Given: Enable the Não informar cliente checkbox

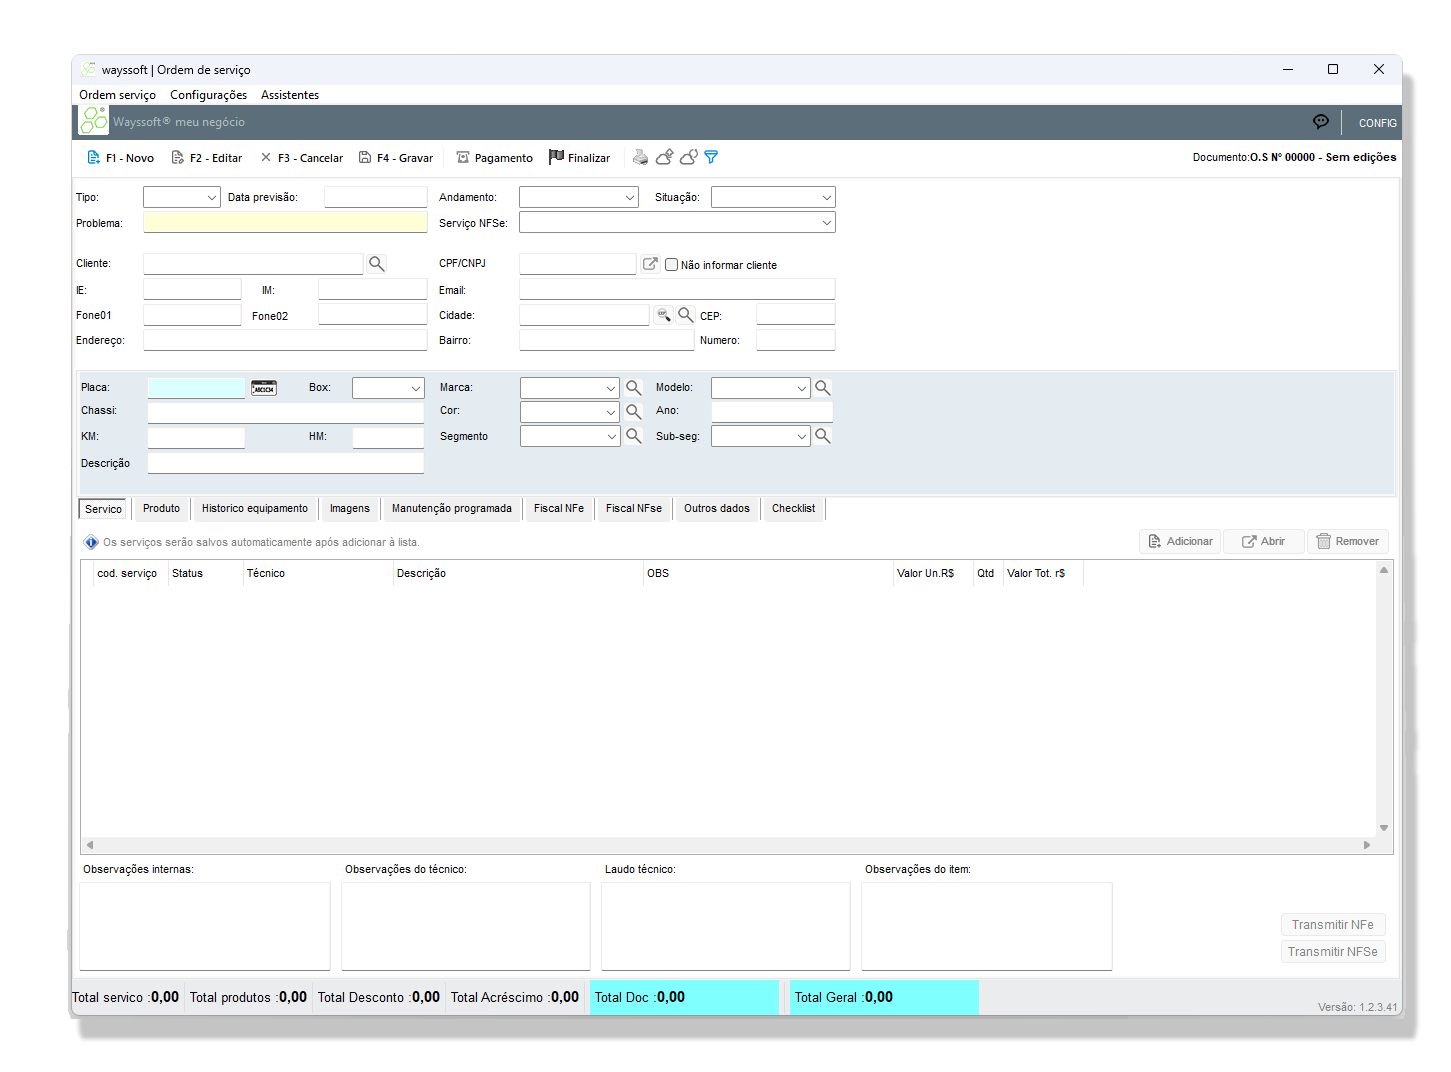Looking at the screenshot, I should pyautogui.click(x=672, y=265).
